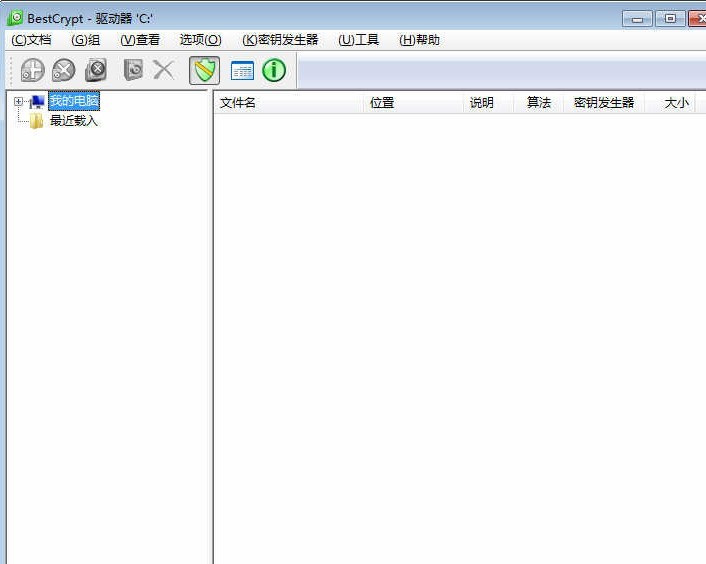This screenshot has width=706, height=564.
Task: Open the (G)组 menu
Action: pyautogui.click(x=86, y=40)
